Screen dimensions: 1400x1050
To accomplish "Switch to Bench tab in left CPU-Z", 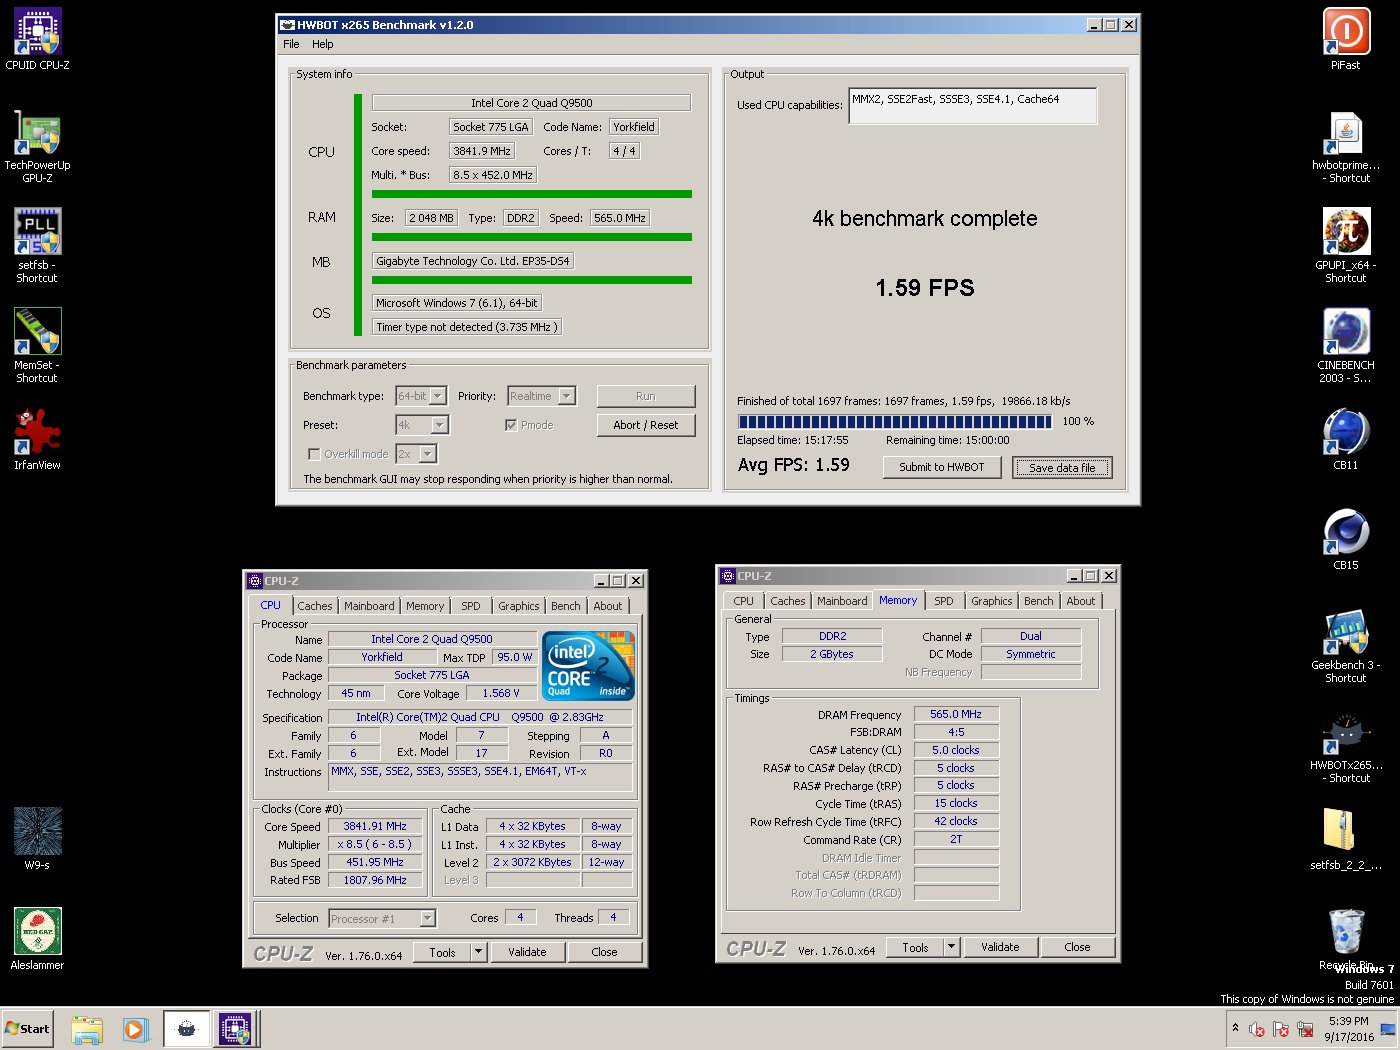I will tap(566, 606).
